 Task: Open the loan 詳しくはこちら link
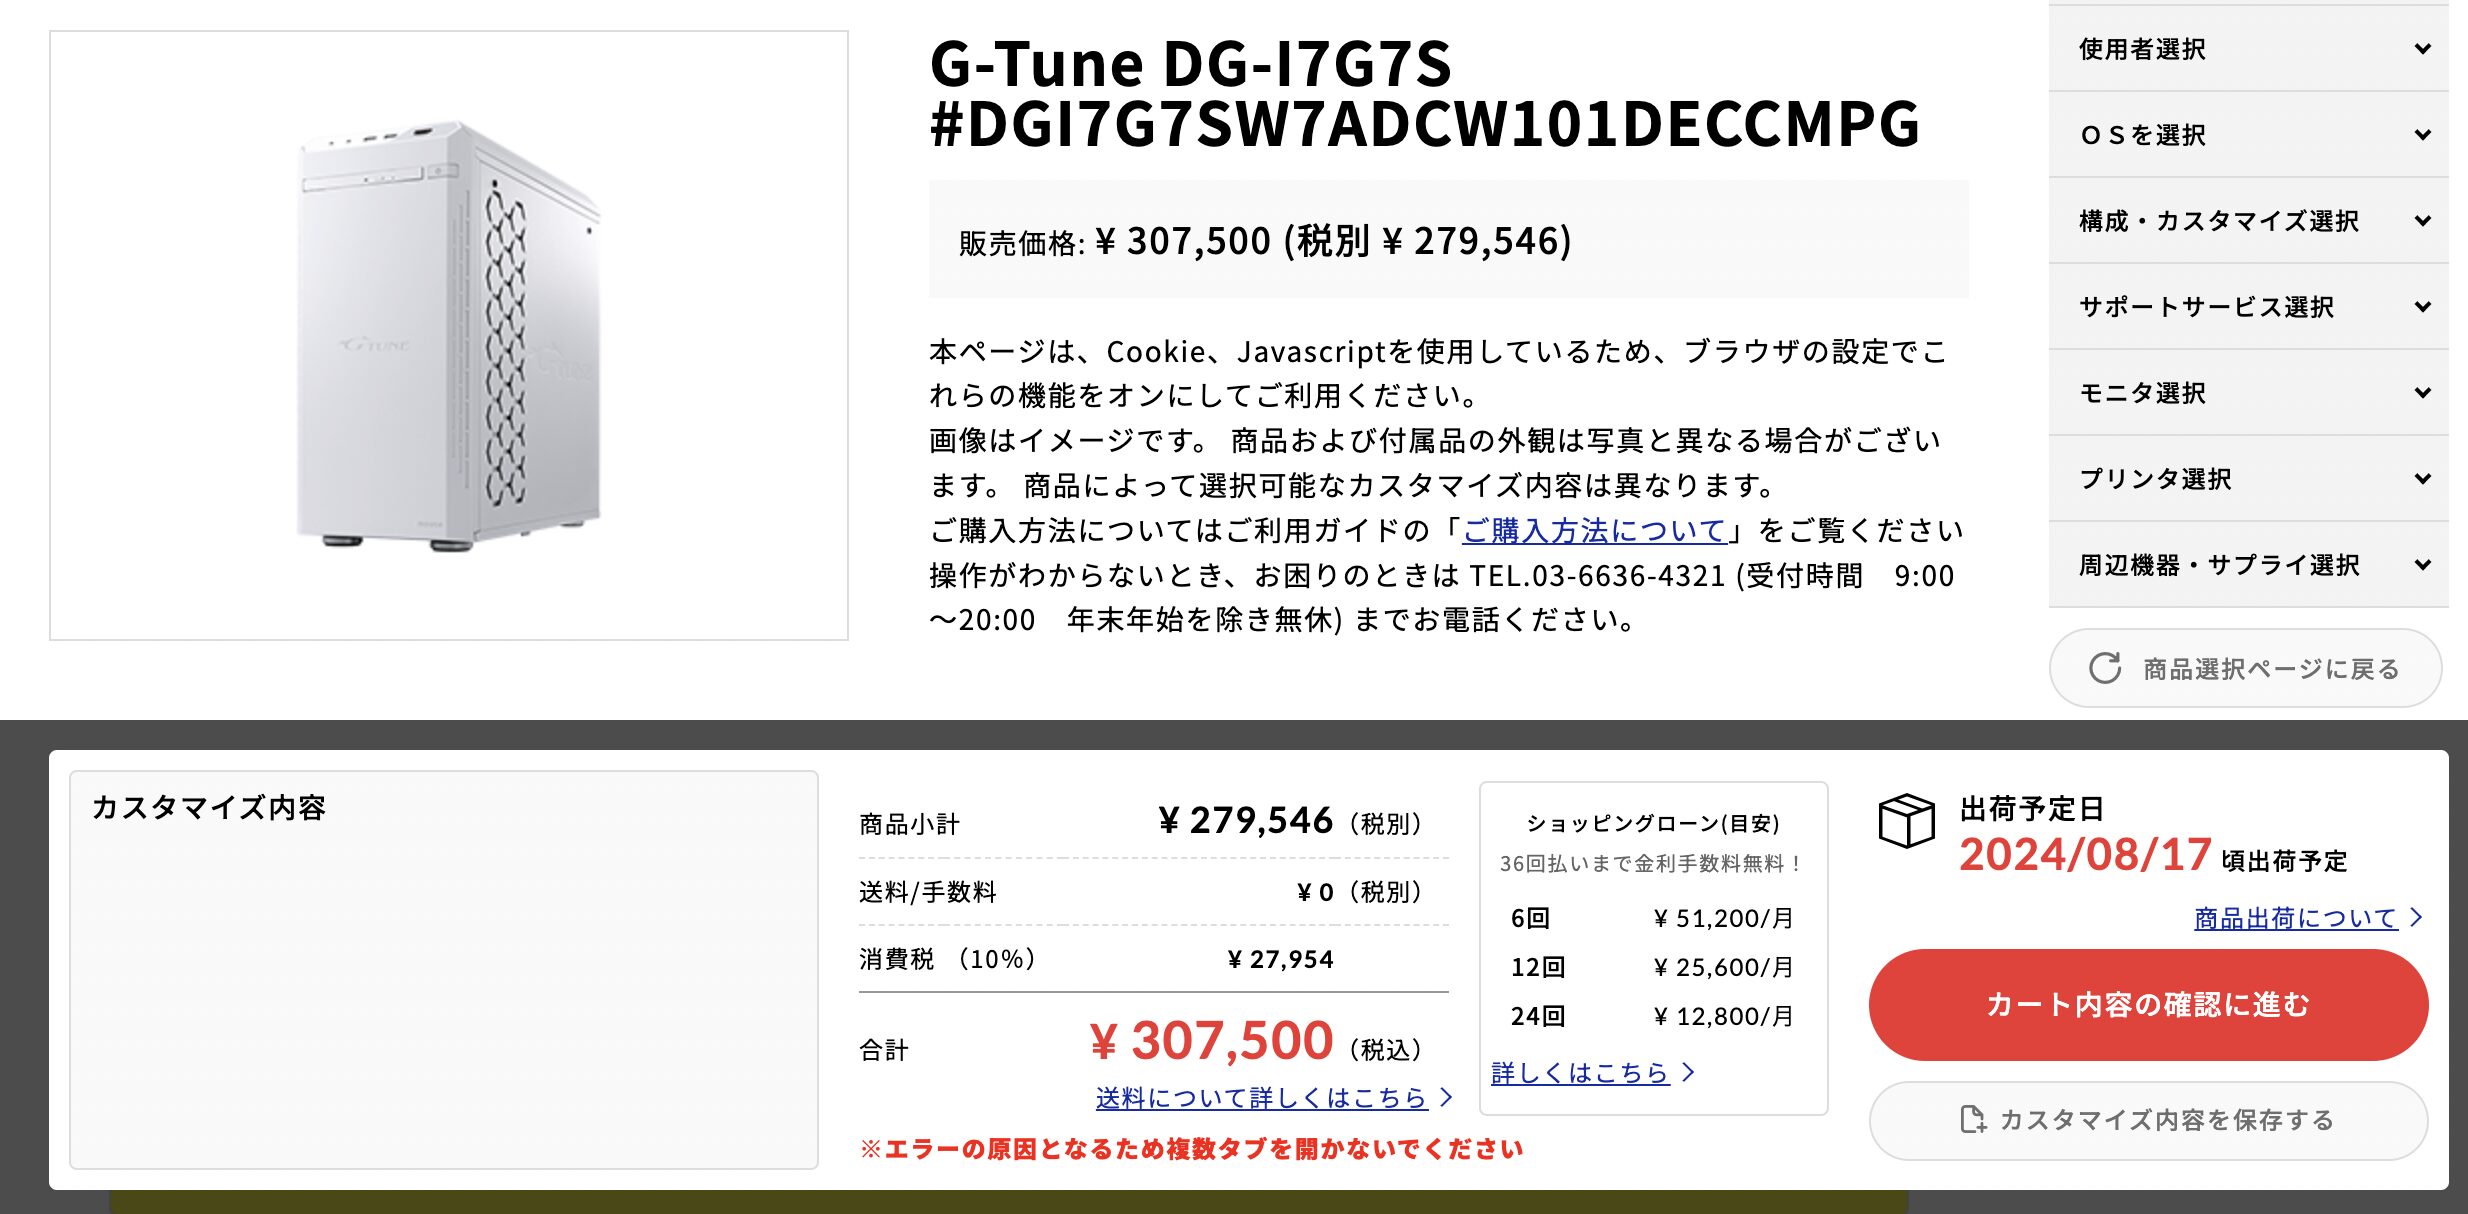click(1580, 1072)
